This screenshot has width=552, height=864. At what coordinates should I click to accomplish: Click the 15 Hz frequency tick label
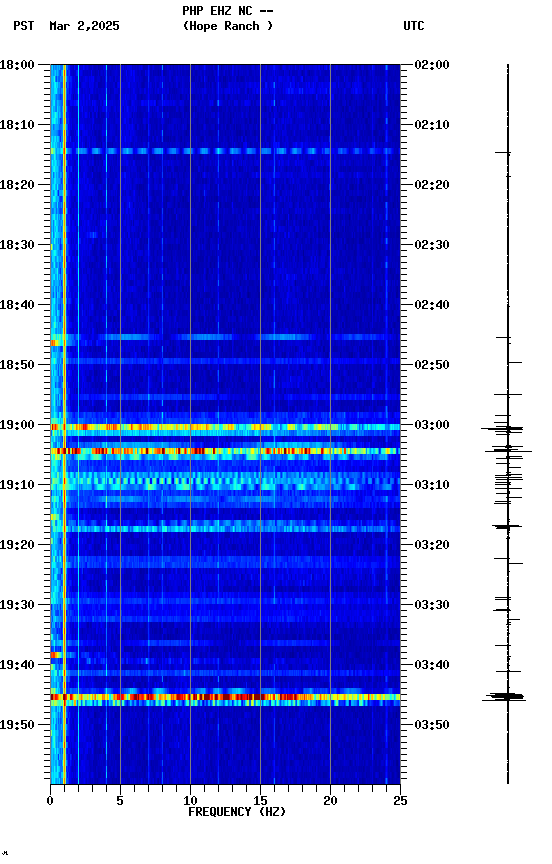coord(261,801)
